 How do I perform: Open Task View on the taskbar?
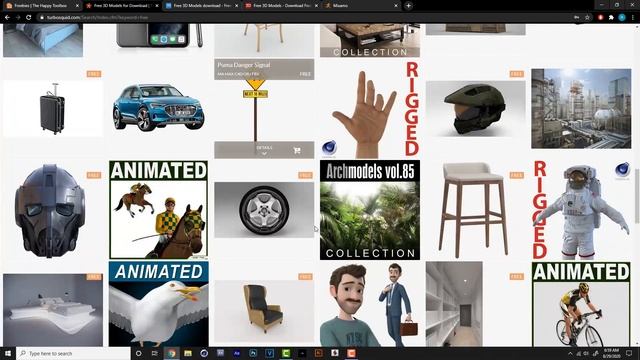pyautogui.click(x=155, y=353)
